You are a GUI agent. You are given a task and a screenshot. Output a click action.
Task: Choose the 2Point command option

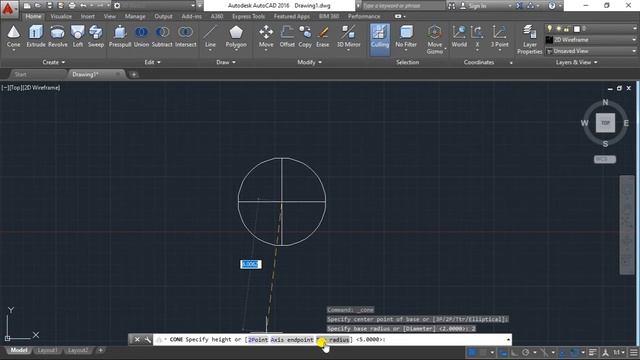coord(258,340)
